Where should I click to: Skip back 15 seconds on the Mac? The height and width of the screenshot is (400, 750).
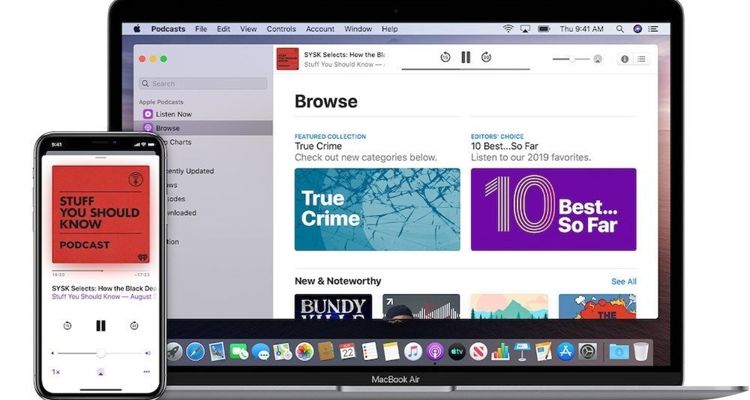coord(445,57)
